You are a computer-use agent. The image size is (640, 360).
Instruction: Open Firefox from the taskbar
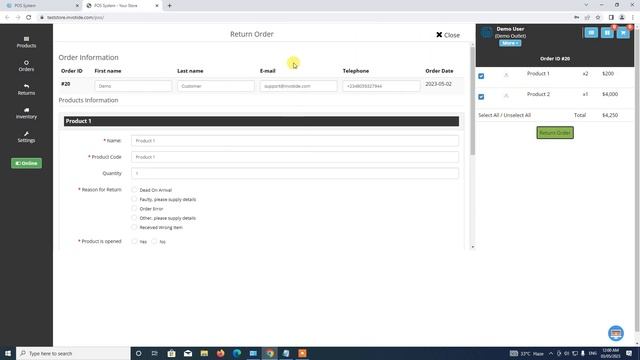[x=220, y=353]
